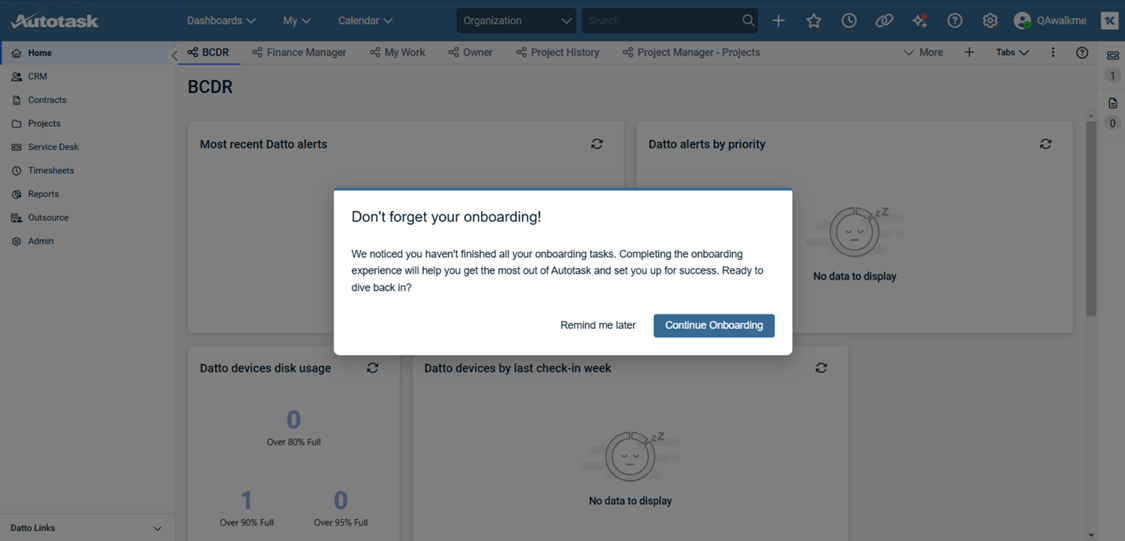Viewport: 1125px width, 541px height.
Task: Expand the Datto Links section
Action: click(88, 528)
